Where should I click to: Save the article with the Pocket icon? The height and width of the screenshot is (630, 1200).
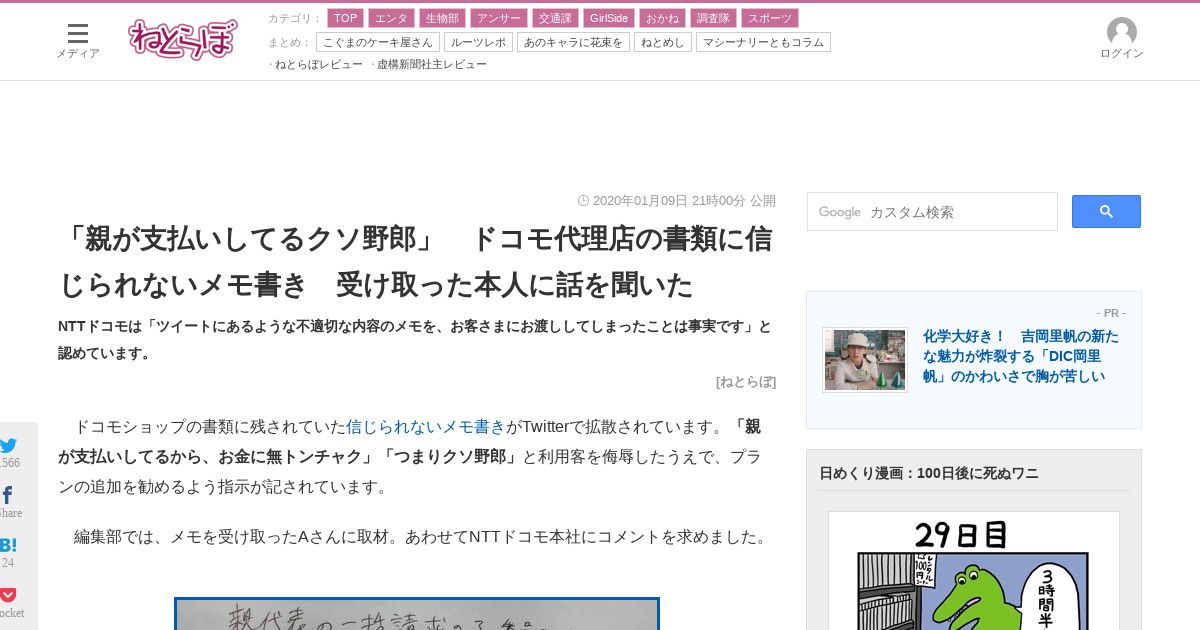coord(8,595)
